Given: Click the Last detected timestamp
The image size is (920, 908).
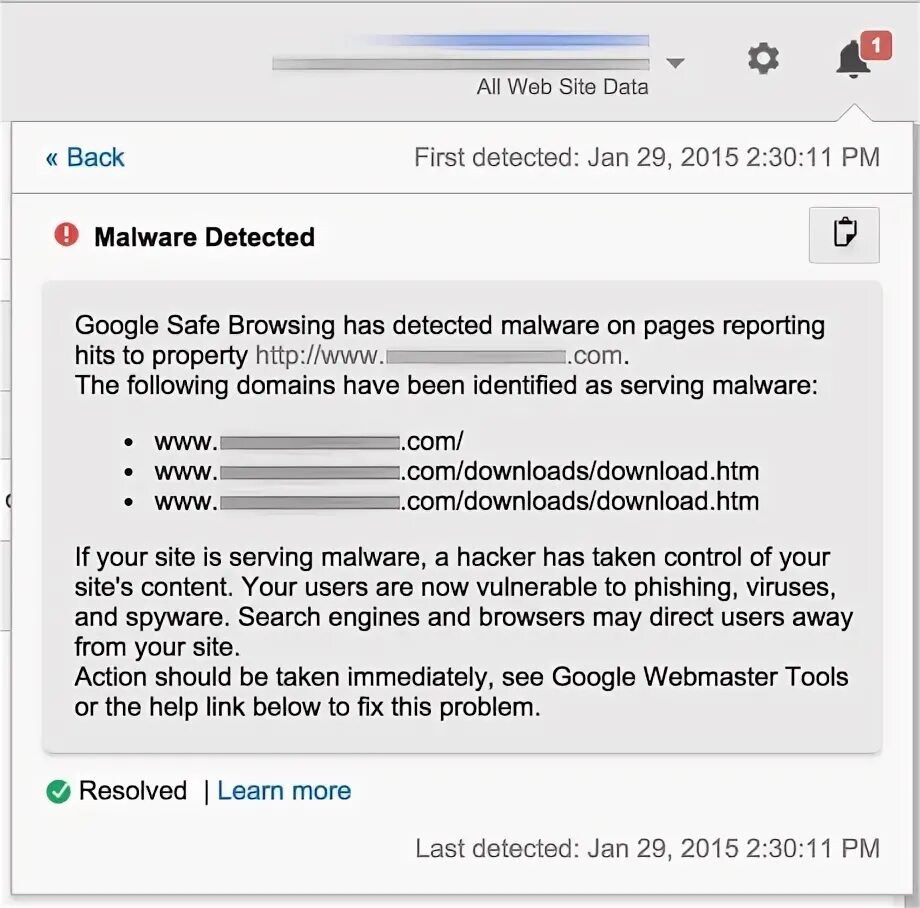Looking at the screenshot, I should (647, 849).
